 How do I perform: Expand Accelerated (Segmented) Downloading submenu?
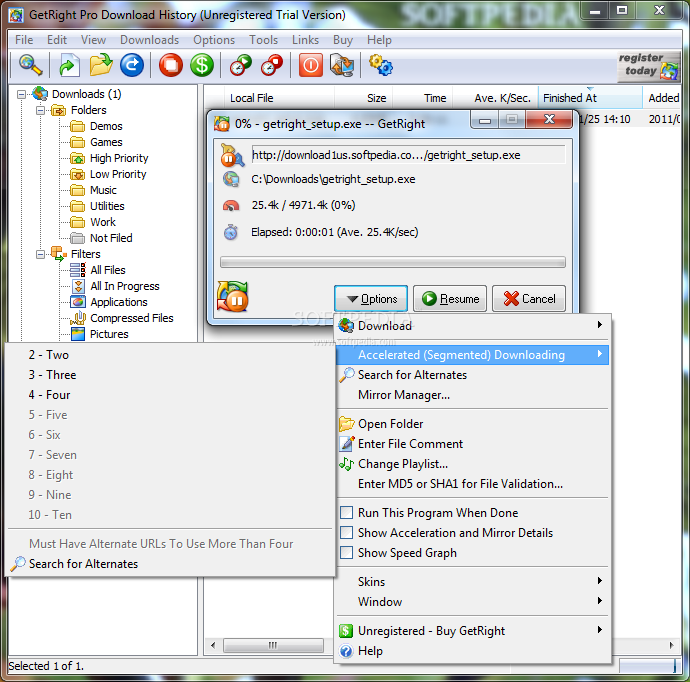(x=473, y=355)
